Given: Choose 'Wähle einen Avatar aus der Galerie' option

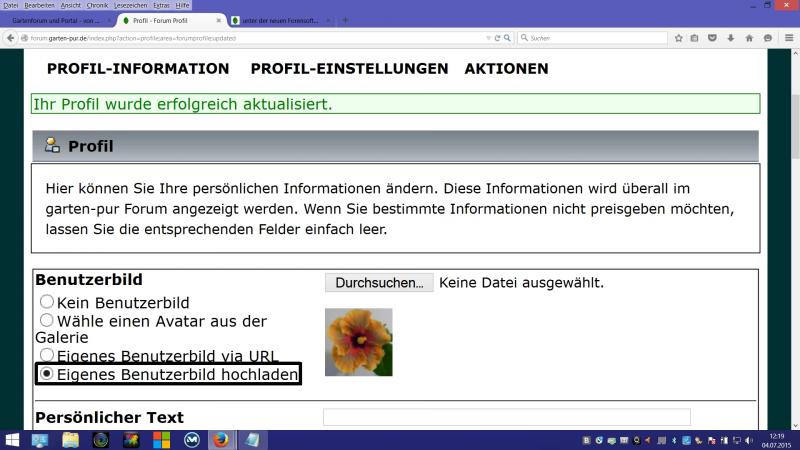Looking at the screenshot, I should (46, 320).
